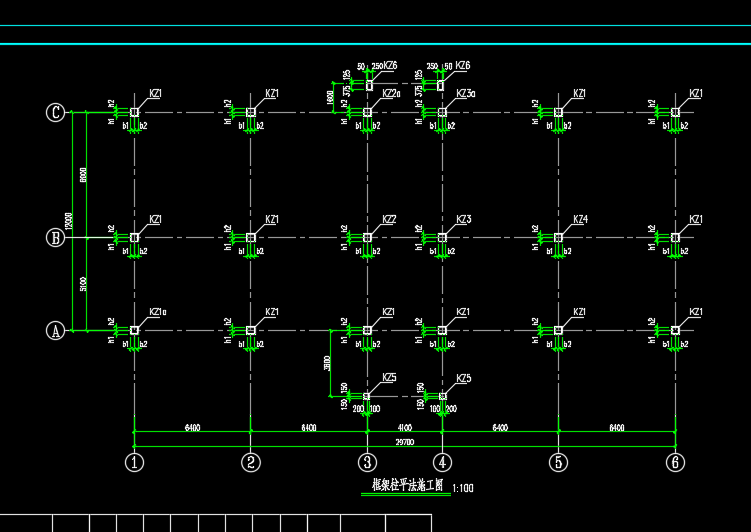Click the axis bubble labeled 6
Image resolution: width=751 pixels, height=532 pixels.
click(676, 462)
